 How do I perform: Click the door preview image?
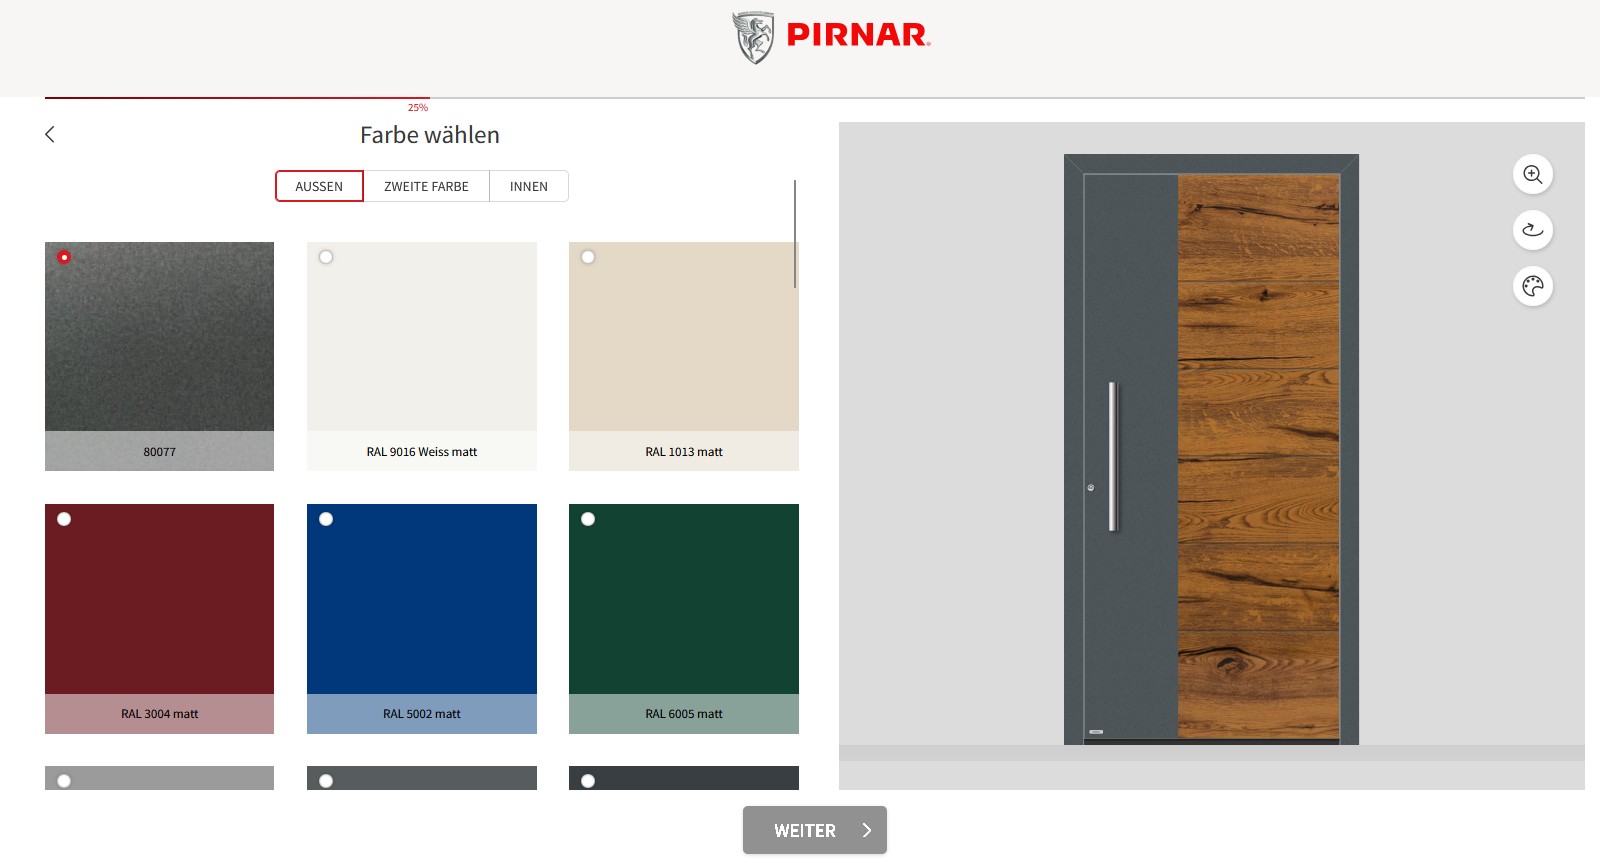point(1211,450)
